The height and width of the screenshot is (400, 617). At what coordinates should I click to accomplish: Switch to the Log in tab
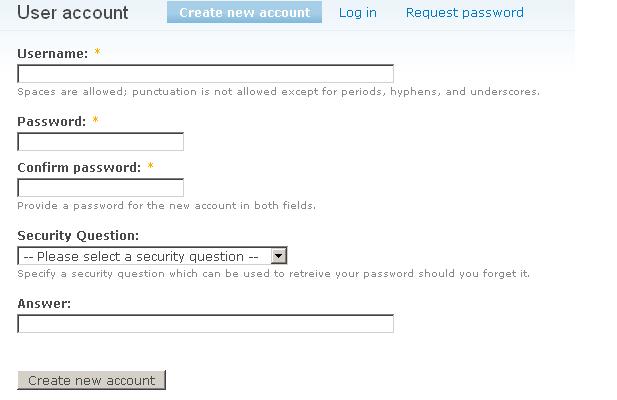[357, 13]
